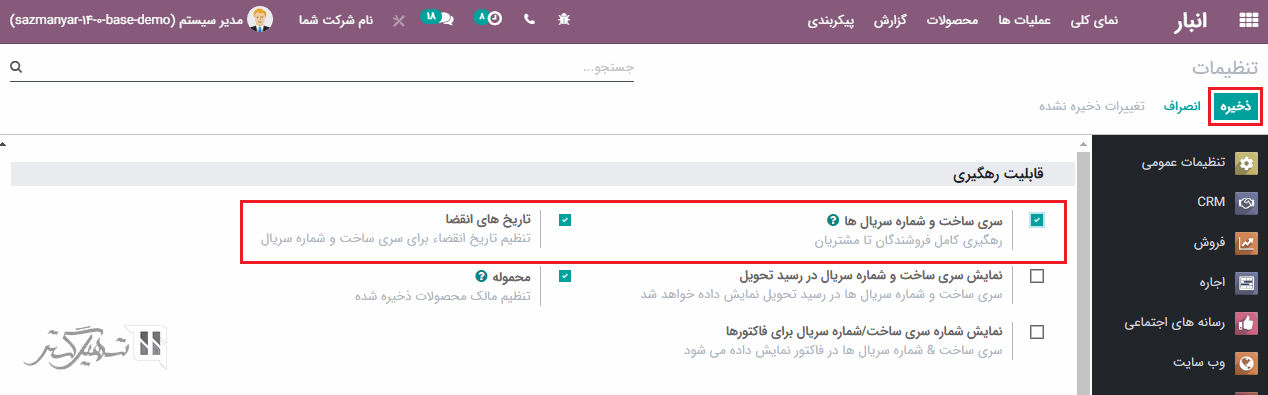This screenshot has width=1268, height=395.
Task: Open نمای کلی menu
Action: pyautogui.click(x=1094, y=20)
